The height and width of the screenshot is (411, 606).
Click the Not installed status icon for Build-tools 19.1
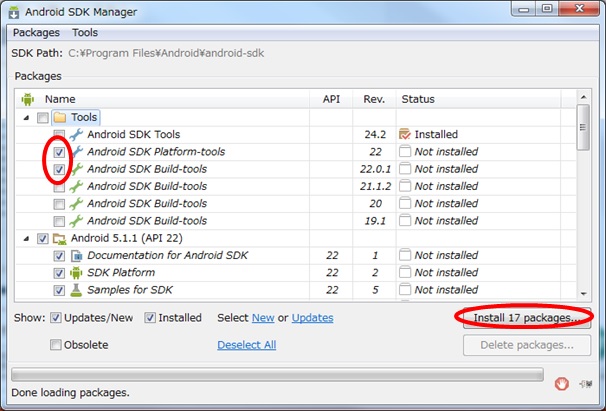[405, 221]
